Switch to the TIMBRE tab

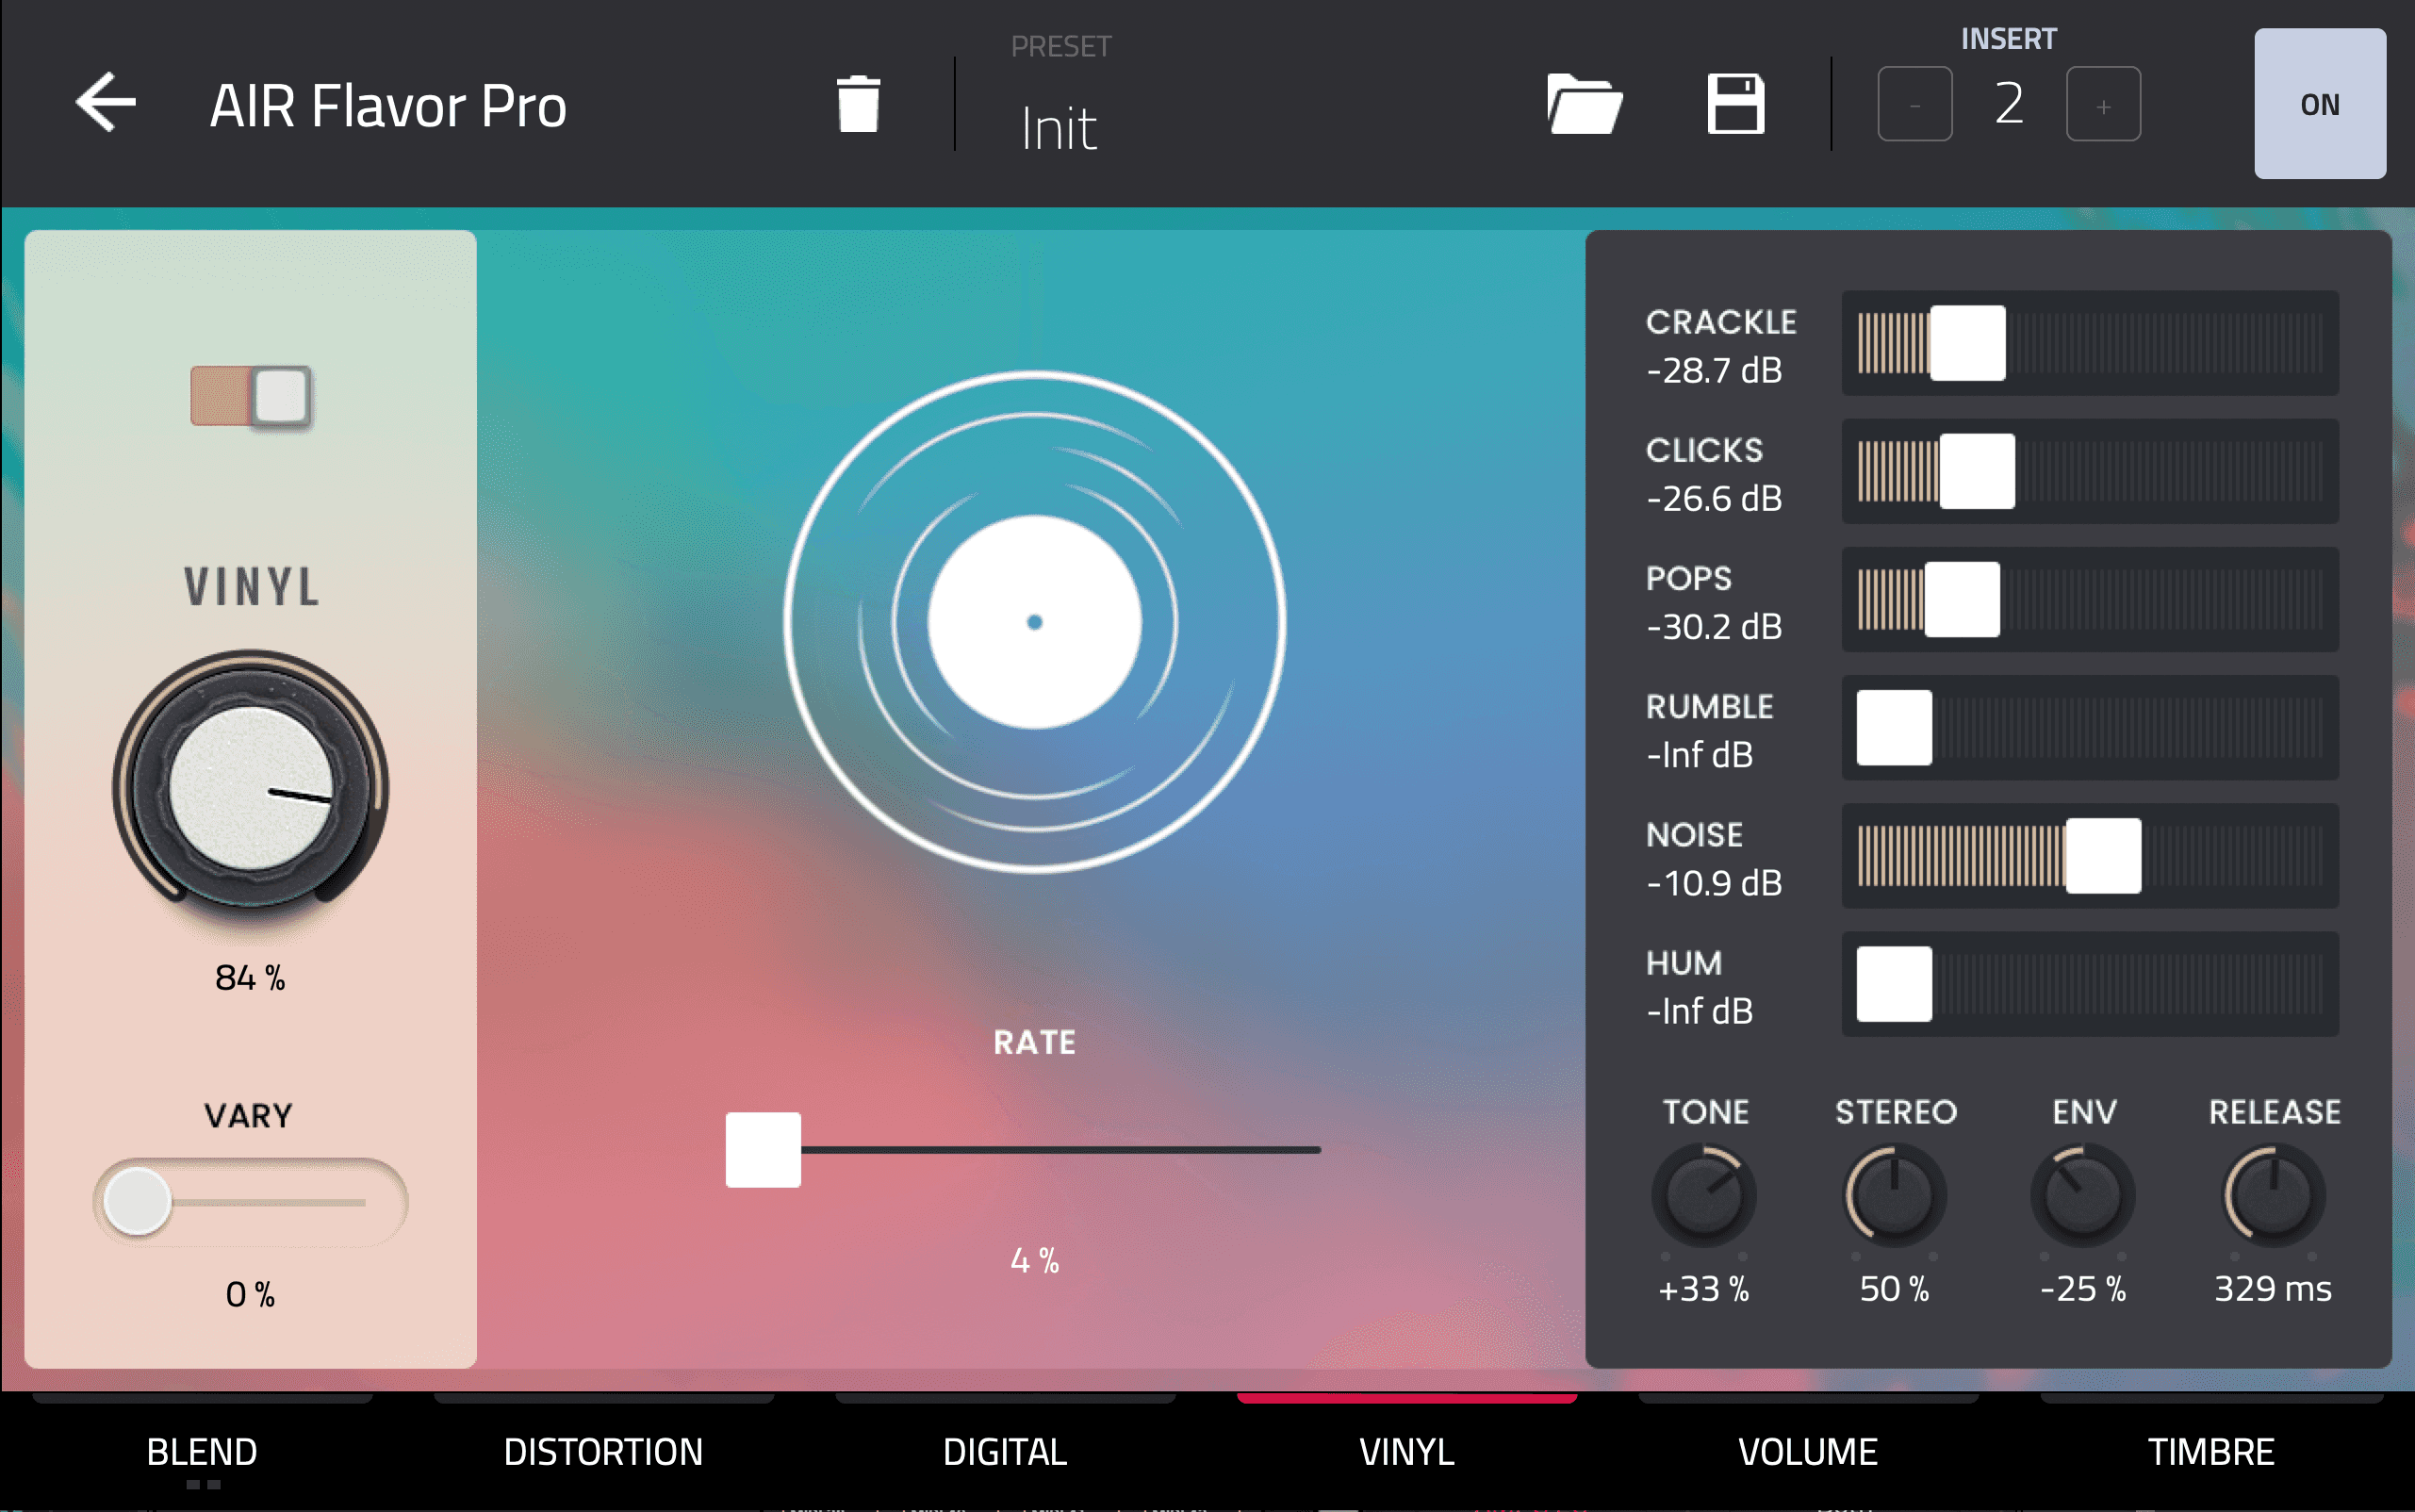(2210, 1451)
